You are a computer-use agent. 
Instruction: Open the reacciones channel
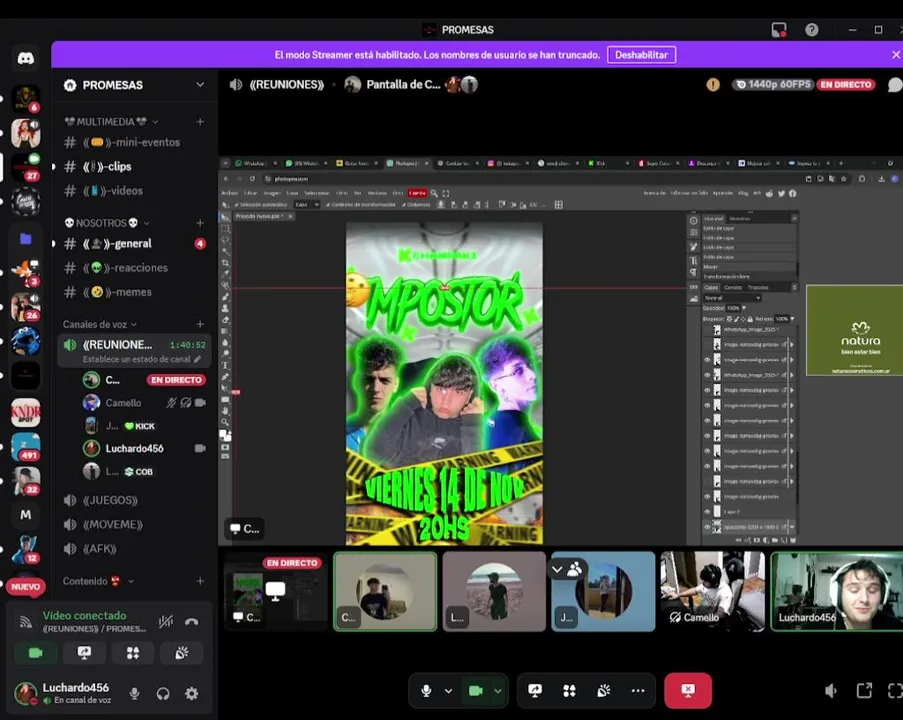134,268
